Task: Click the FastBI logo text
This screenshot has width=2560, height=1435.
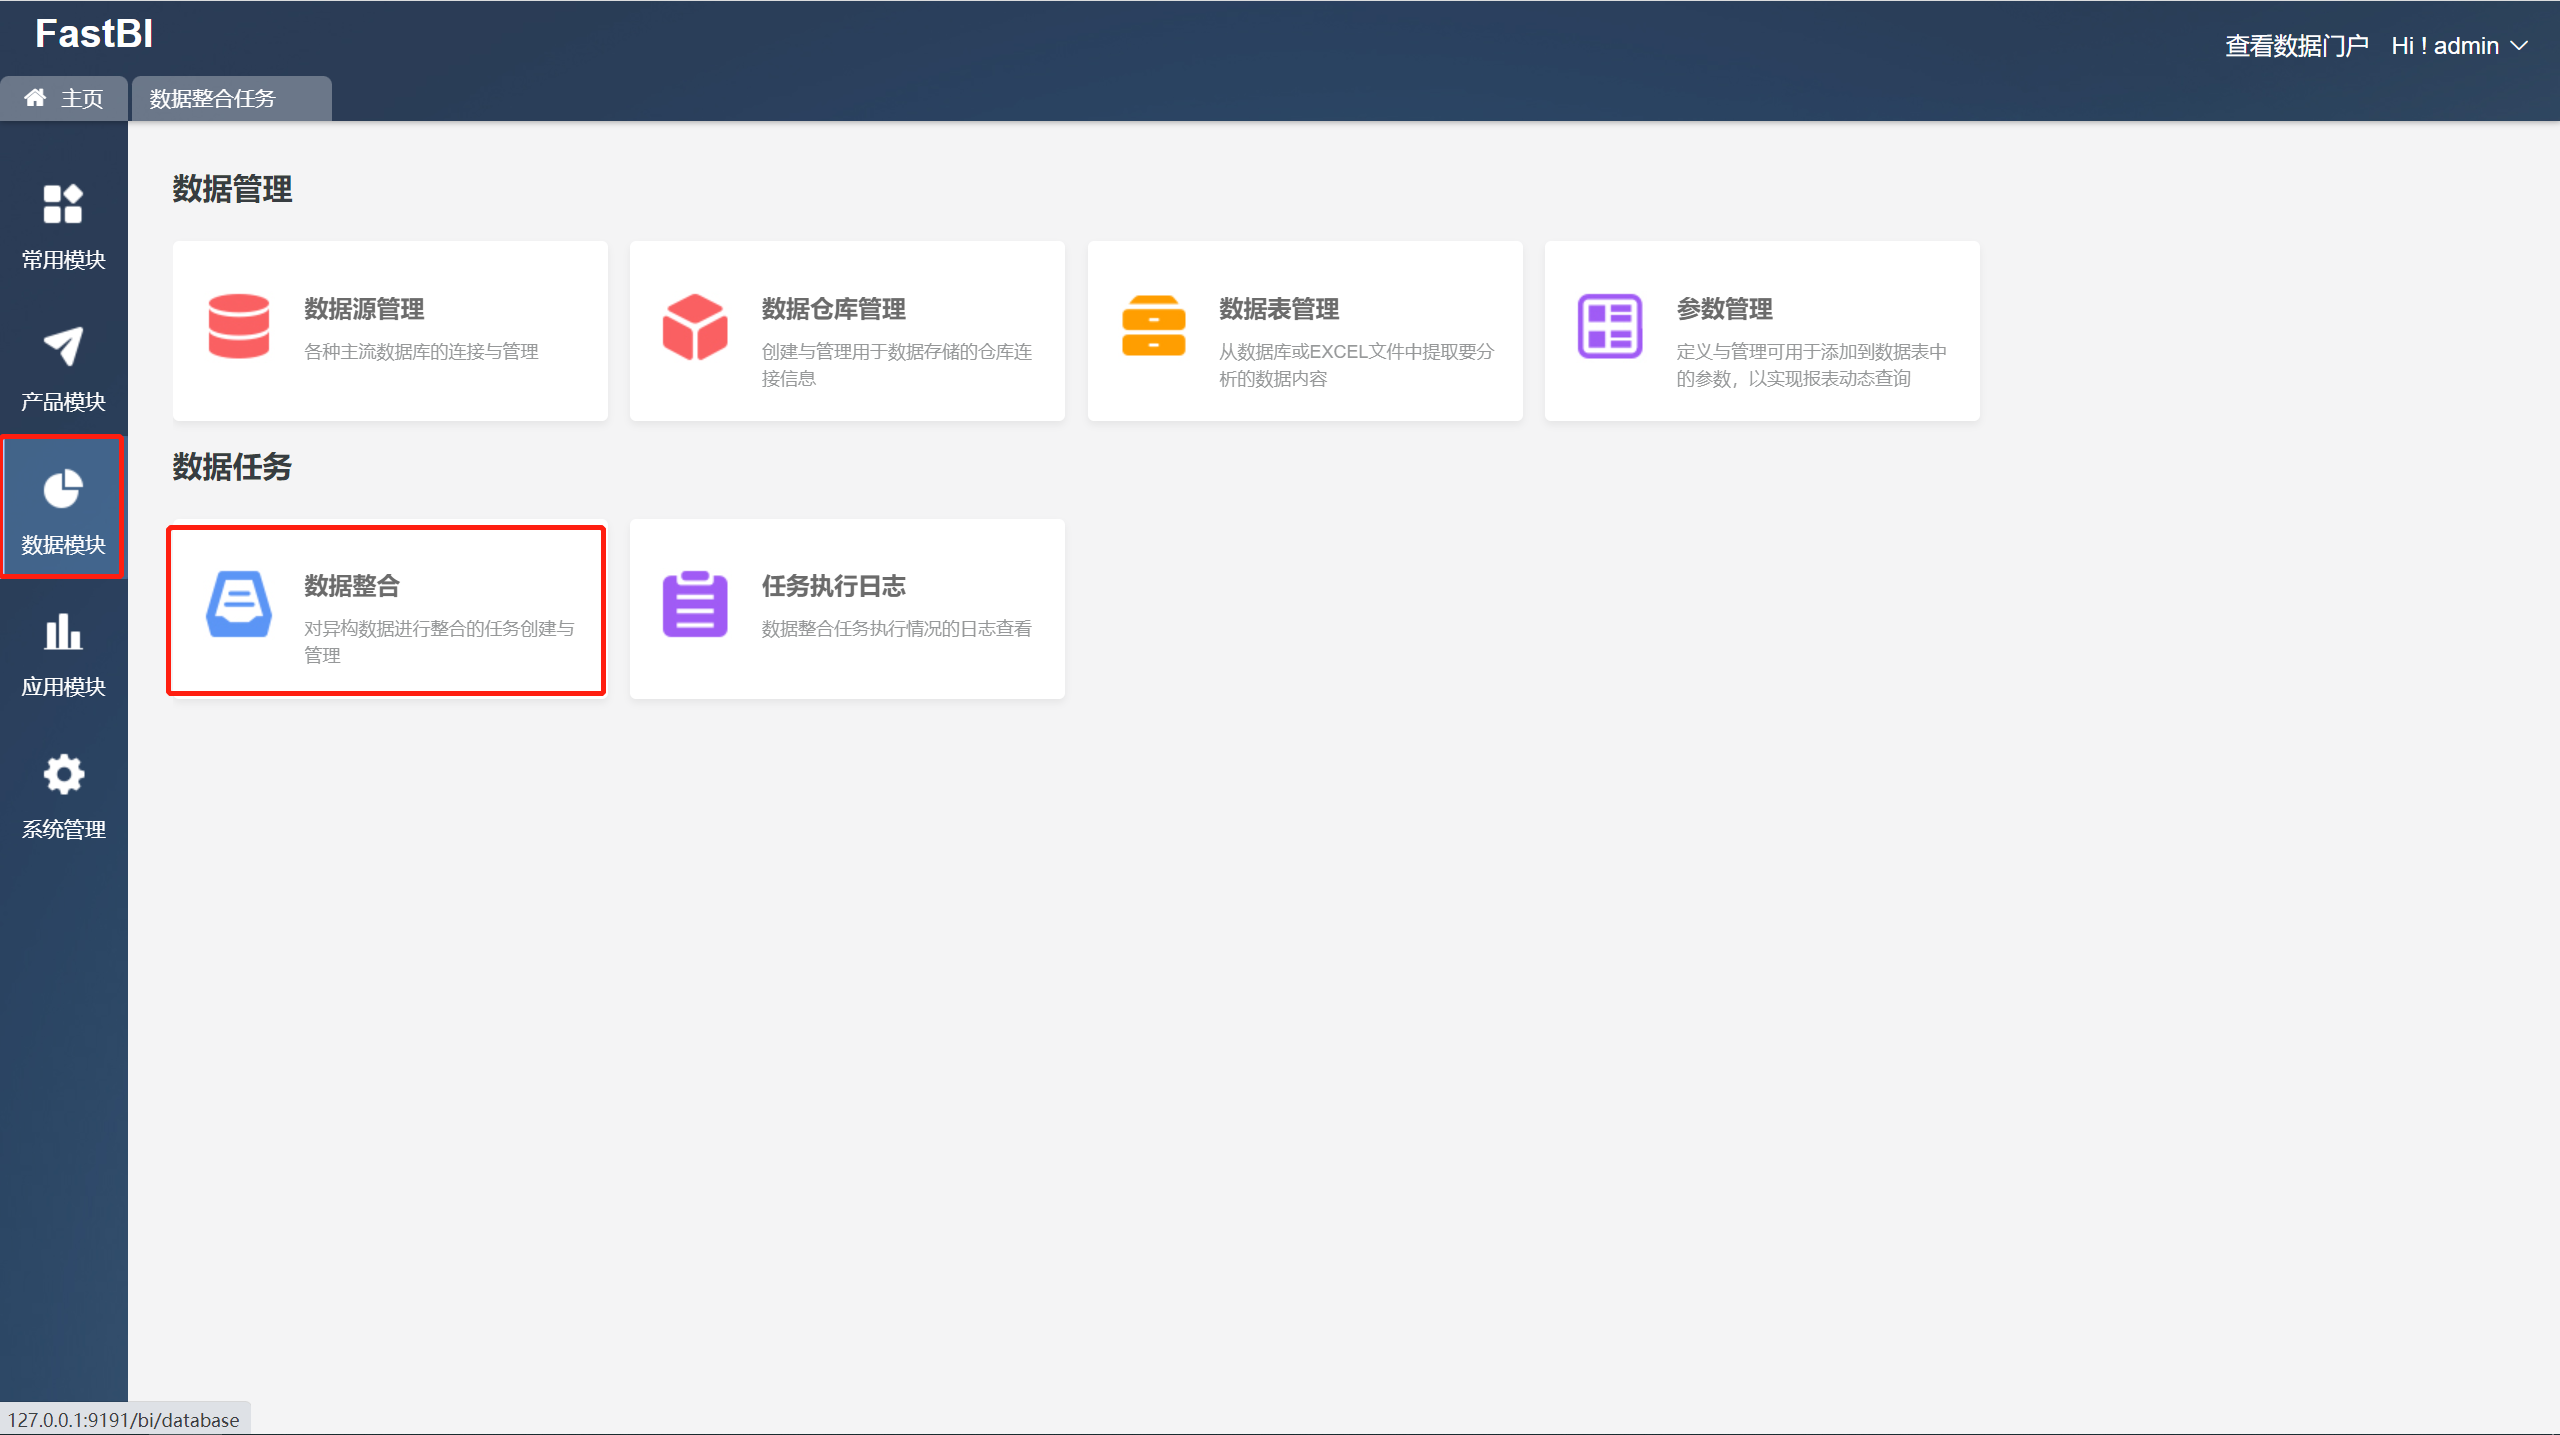Action: (x=94, y=34)
